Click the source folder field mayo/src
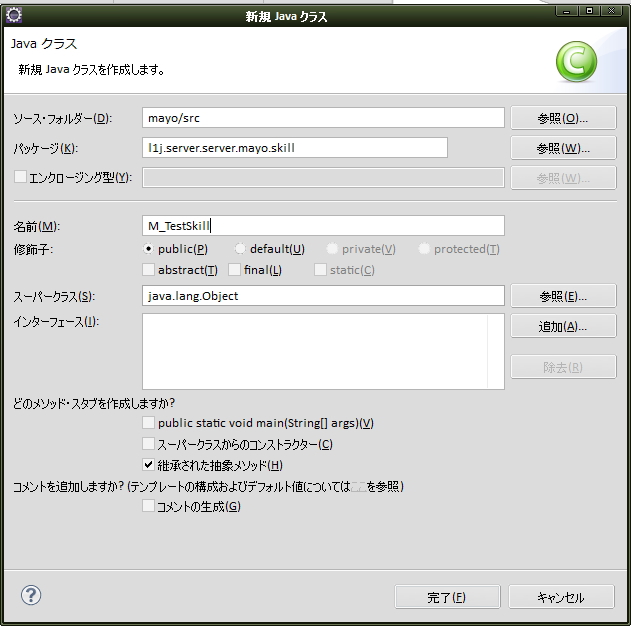The width and height of the screenshot is (631, 626). [323, 118]
